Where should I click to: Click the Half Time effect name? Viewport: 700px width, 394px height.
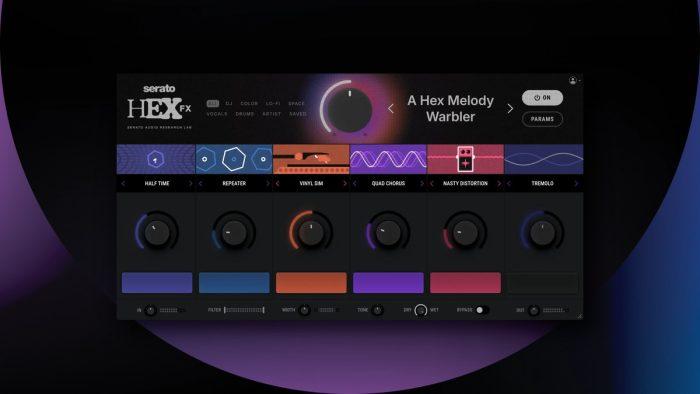click(157, 183)
